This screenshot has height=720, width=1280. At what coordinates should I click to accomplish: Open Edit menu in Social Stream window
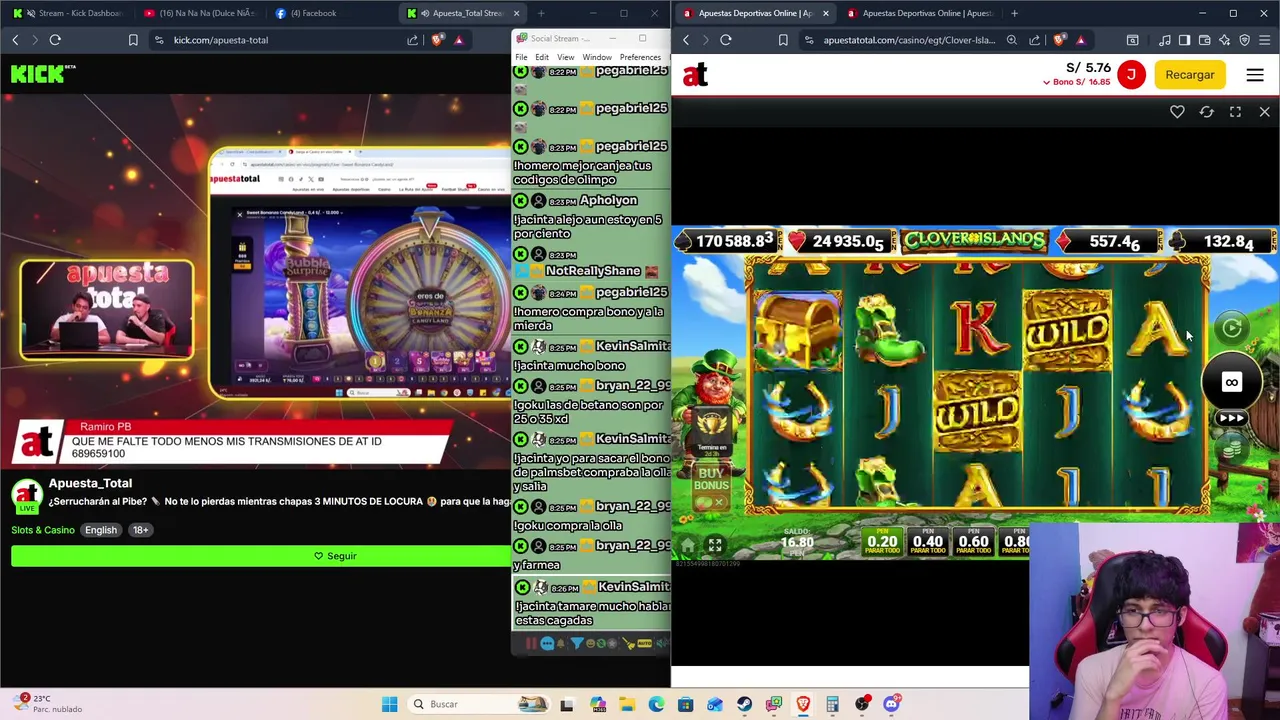[542, 57]
